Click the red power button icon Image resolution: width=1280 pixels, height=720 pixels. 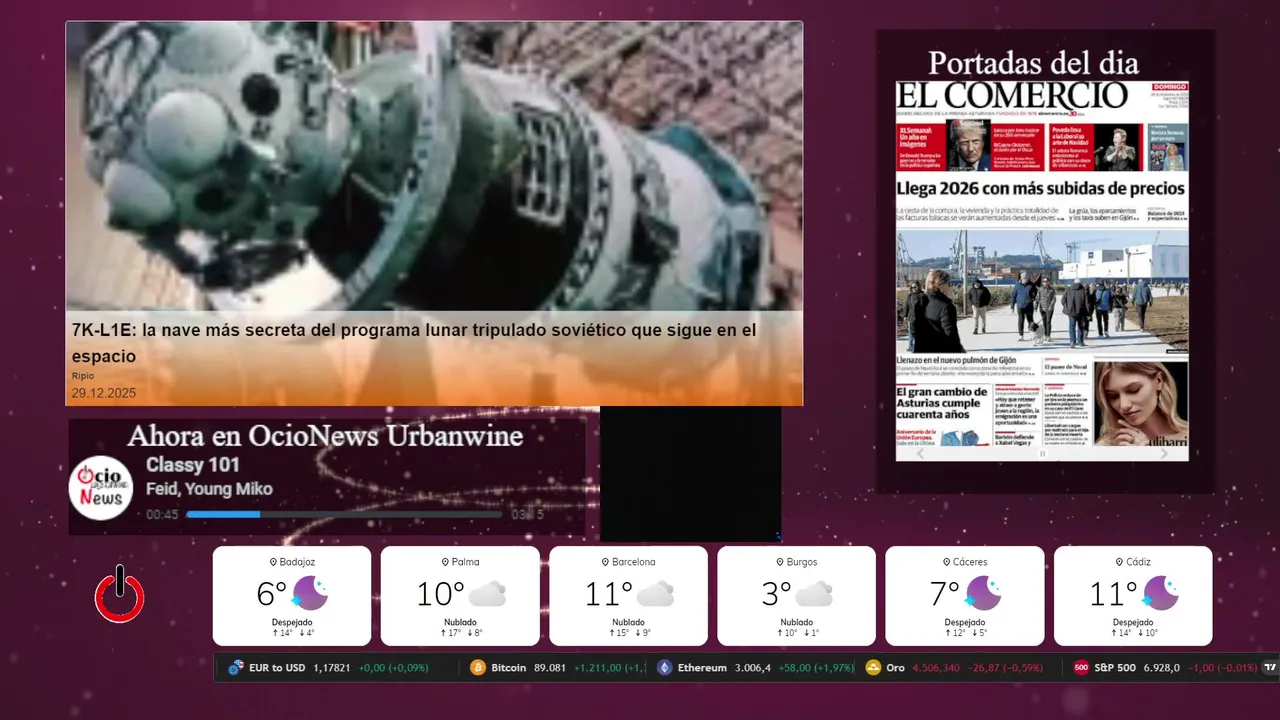[120, 594]
